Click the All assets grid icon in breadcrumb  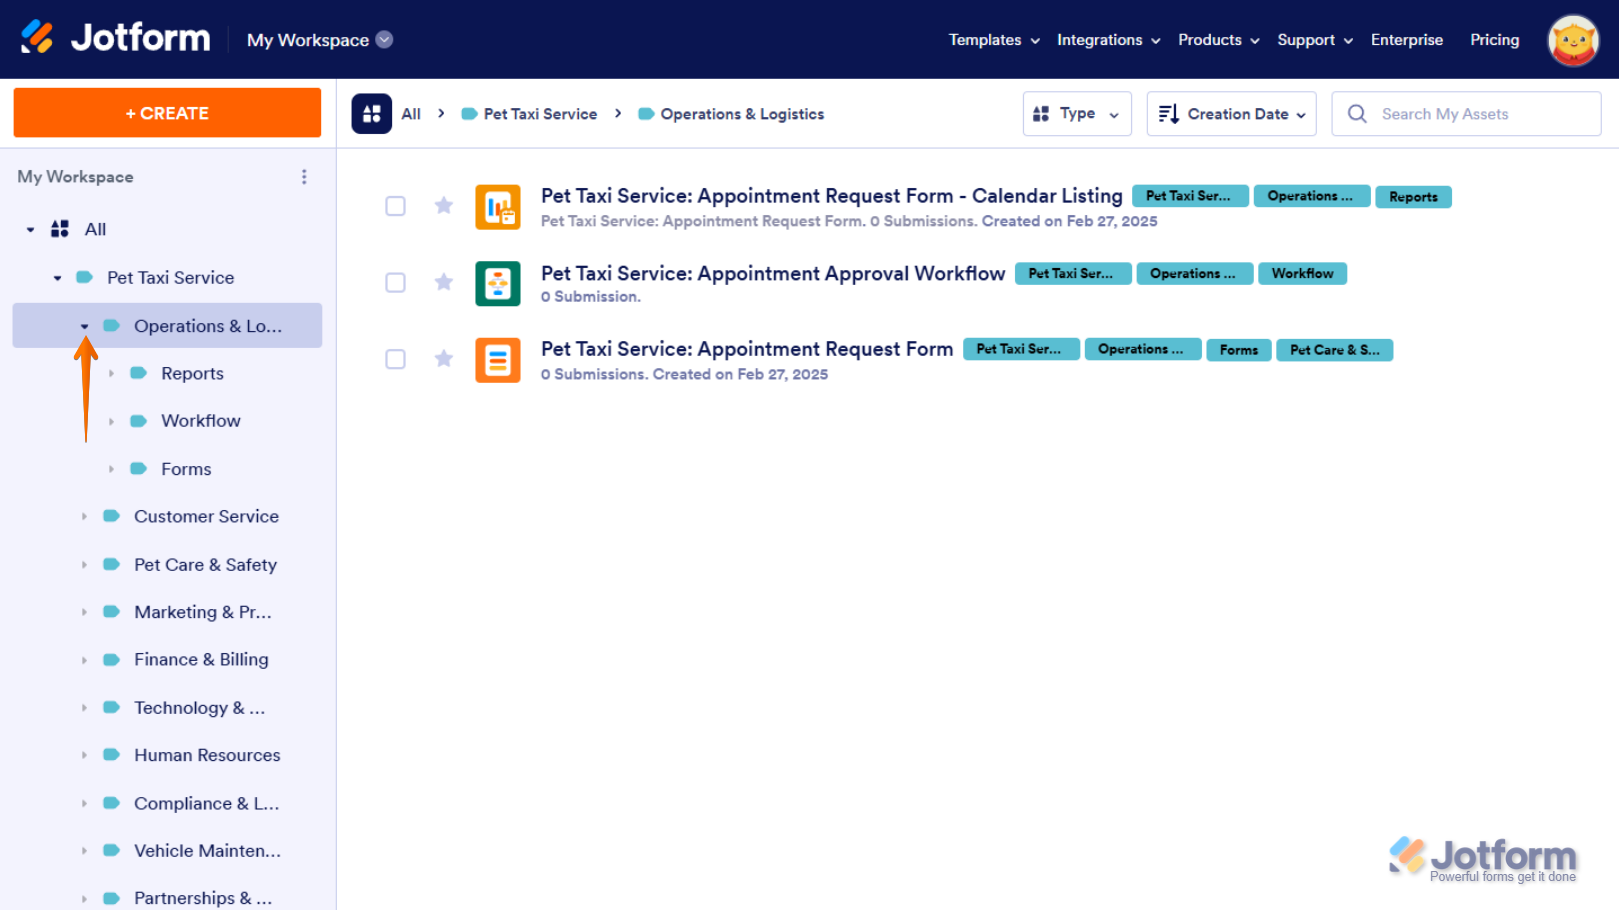[371, 114]
